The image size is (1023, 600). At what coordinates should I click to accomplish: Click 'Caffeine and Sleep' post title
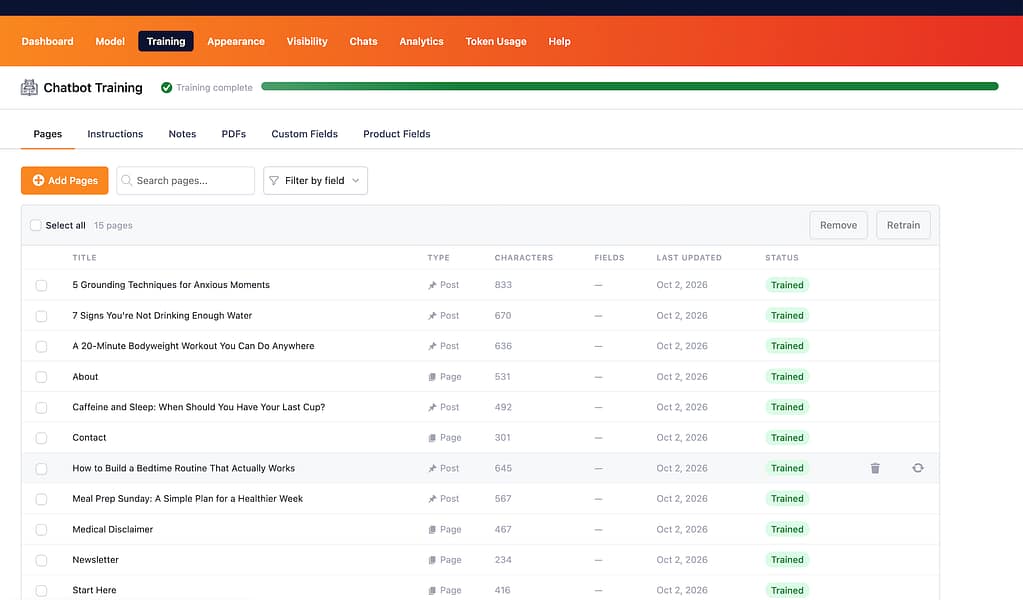[x=198, y=407]
